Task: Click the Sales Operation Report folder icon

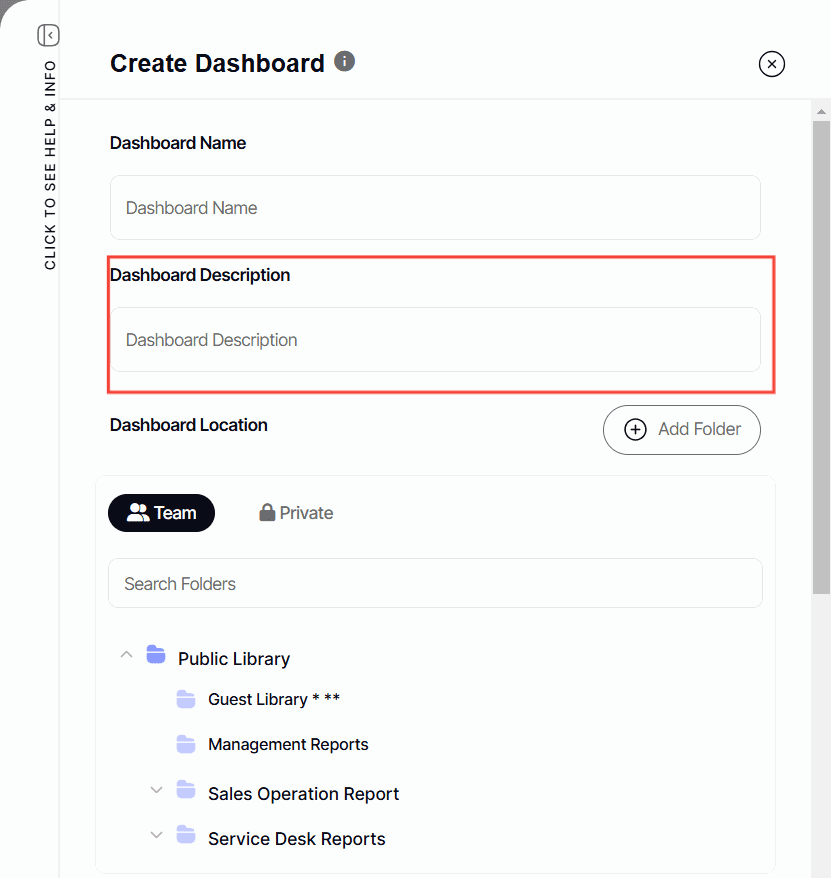Action: [x=186, y=790]
